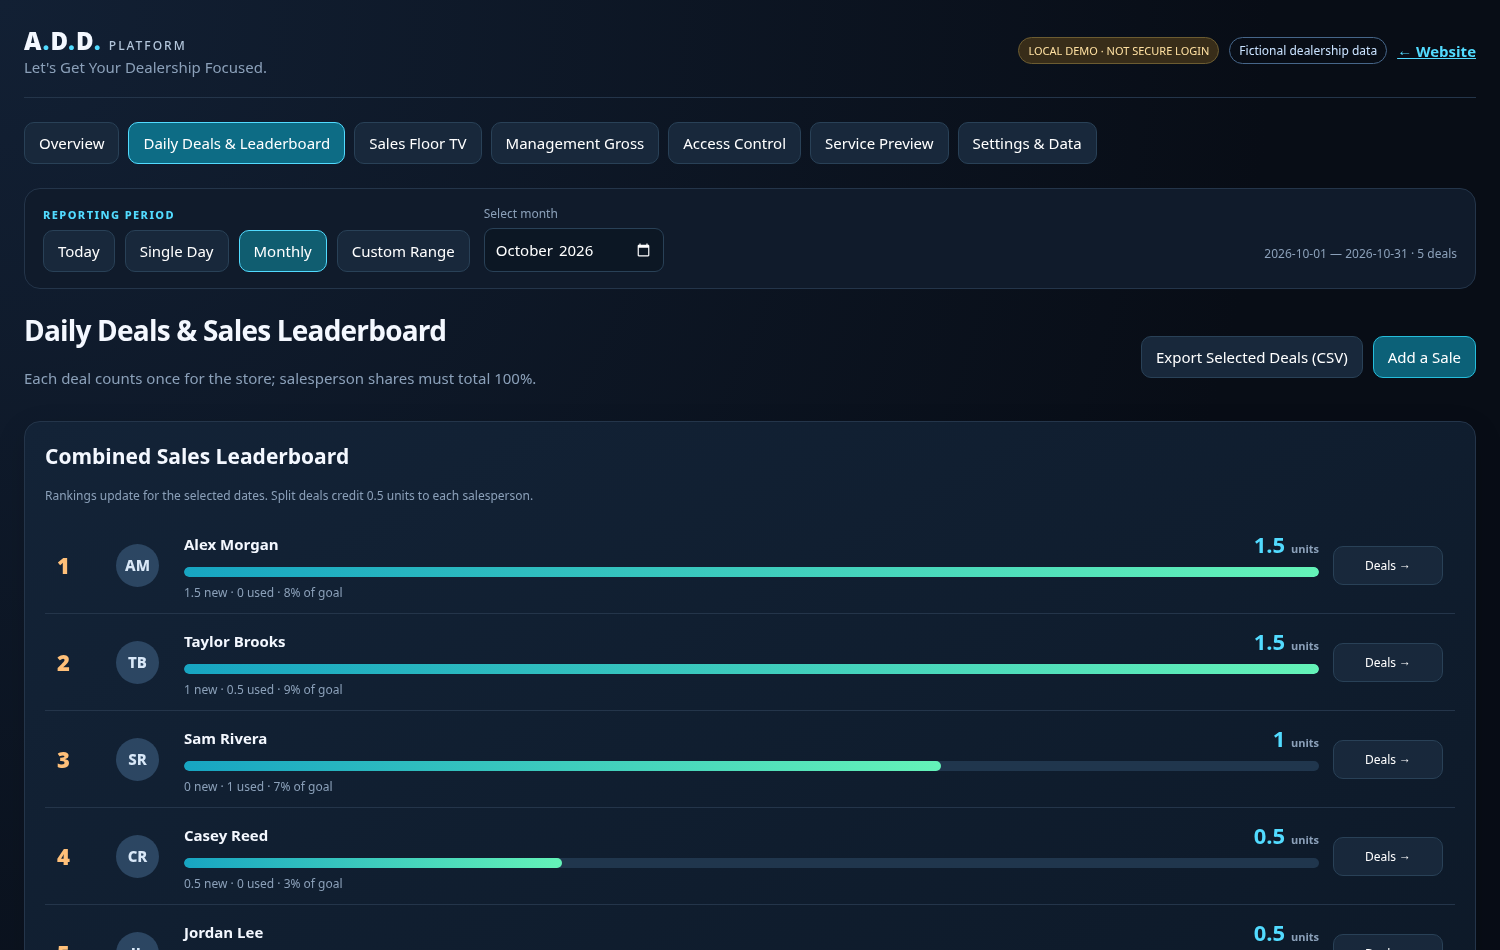Click the '2026-10-01 — 2026-10-31 · 5 deals' summary
This screenshot has width=1500, height=950.
click(1360, 254)
